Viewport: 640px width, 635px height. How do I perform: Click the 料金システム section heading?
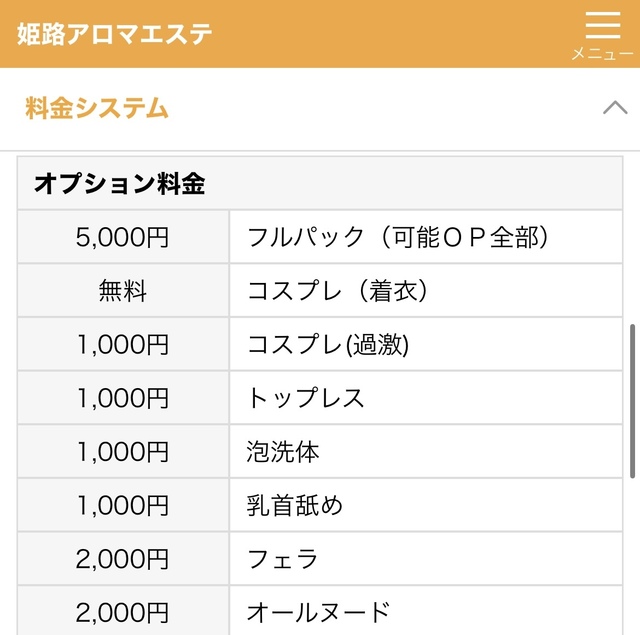click(97, 108)
